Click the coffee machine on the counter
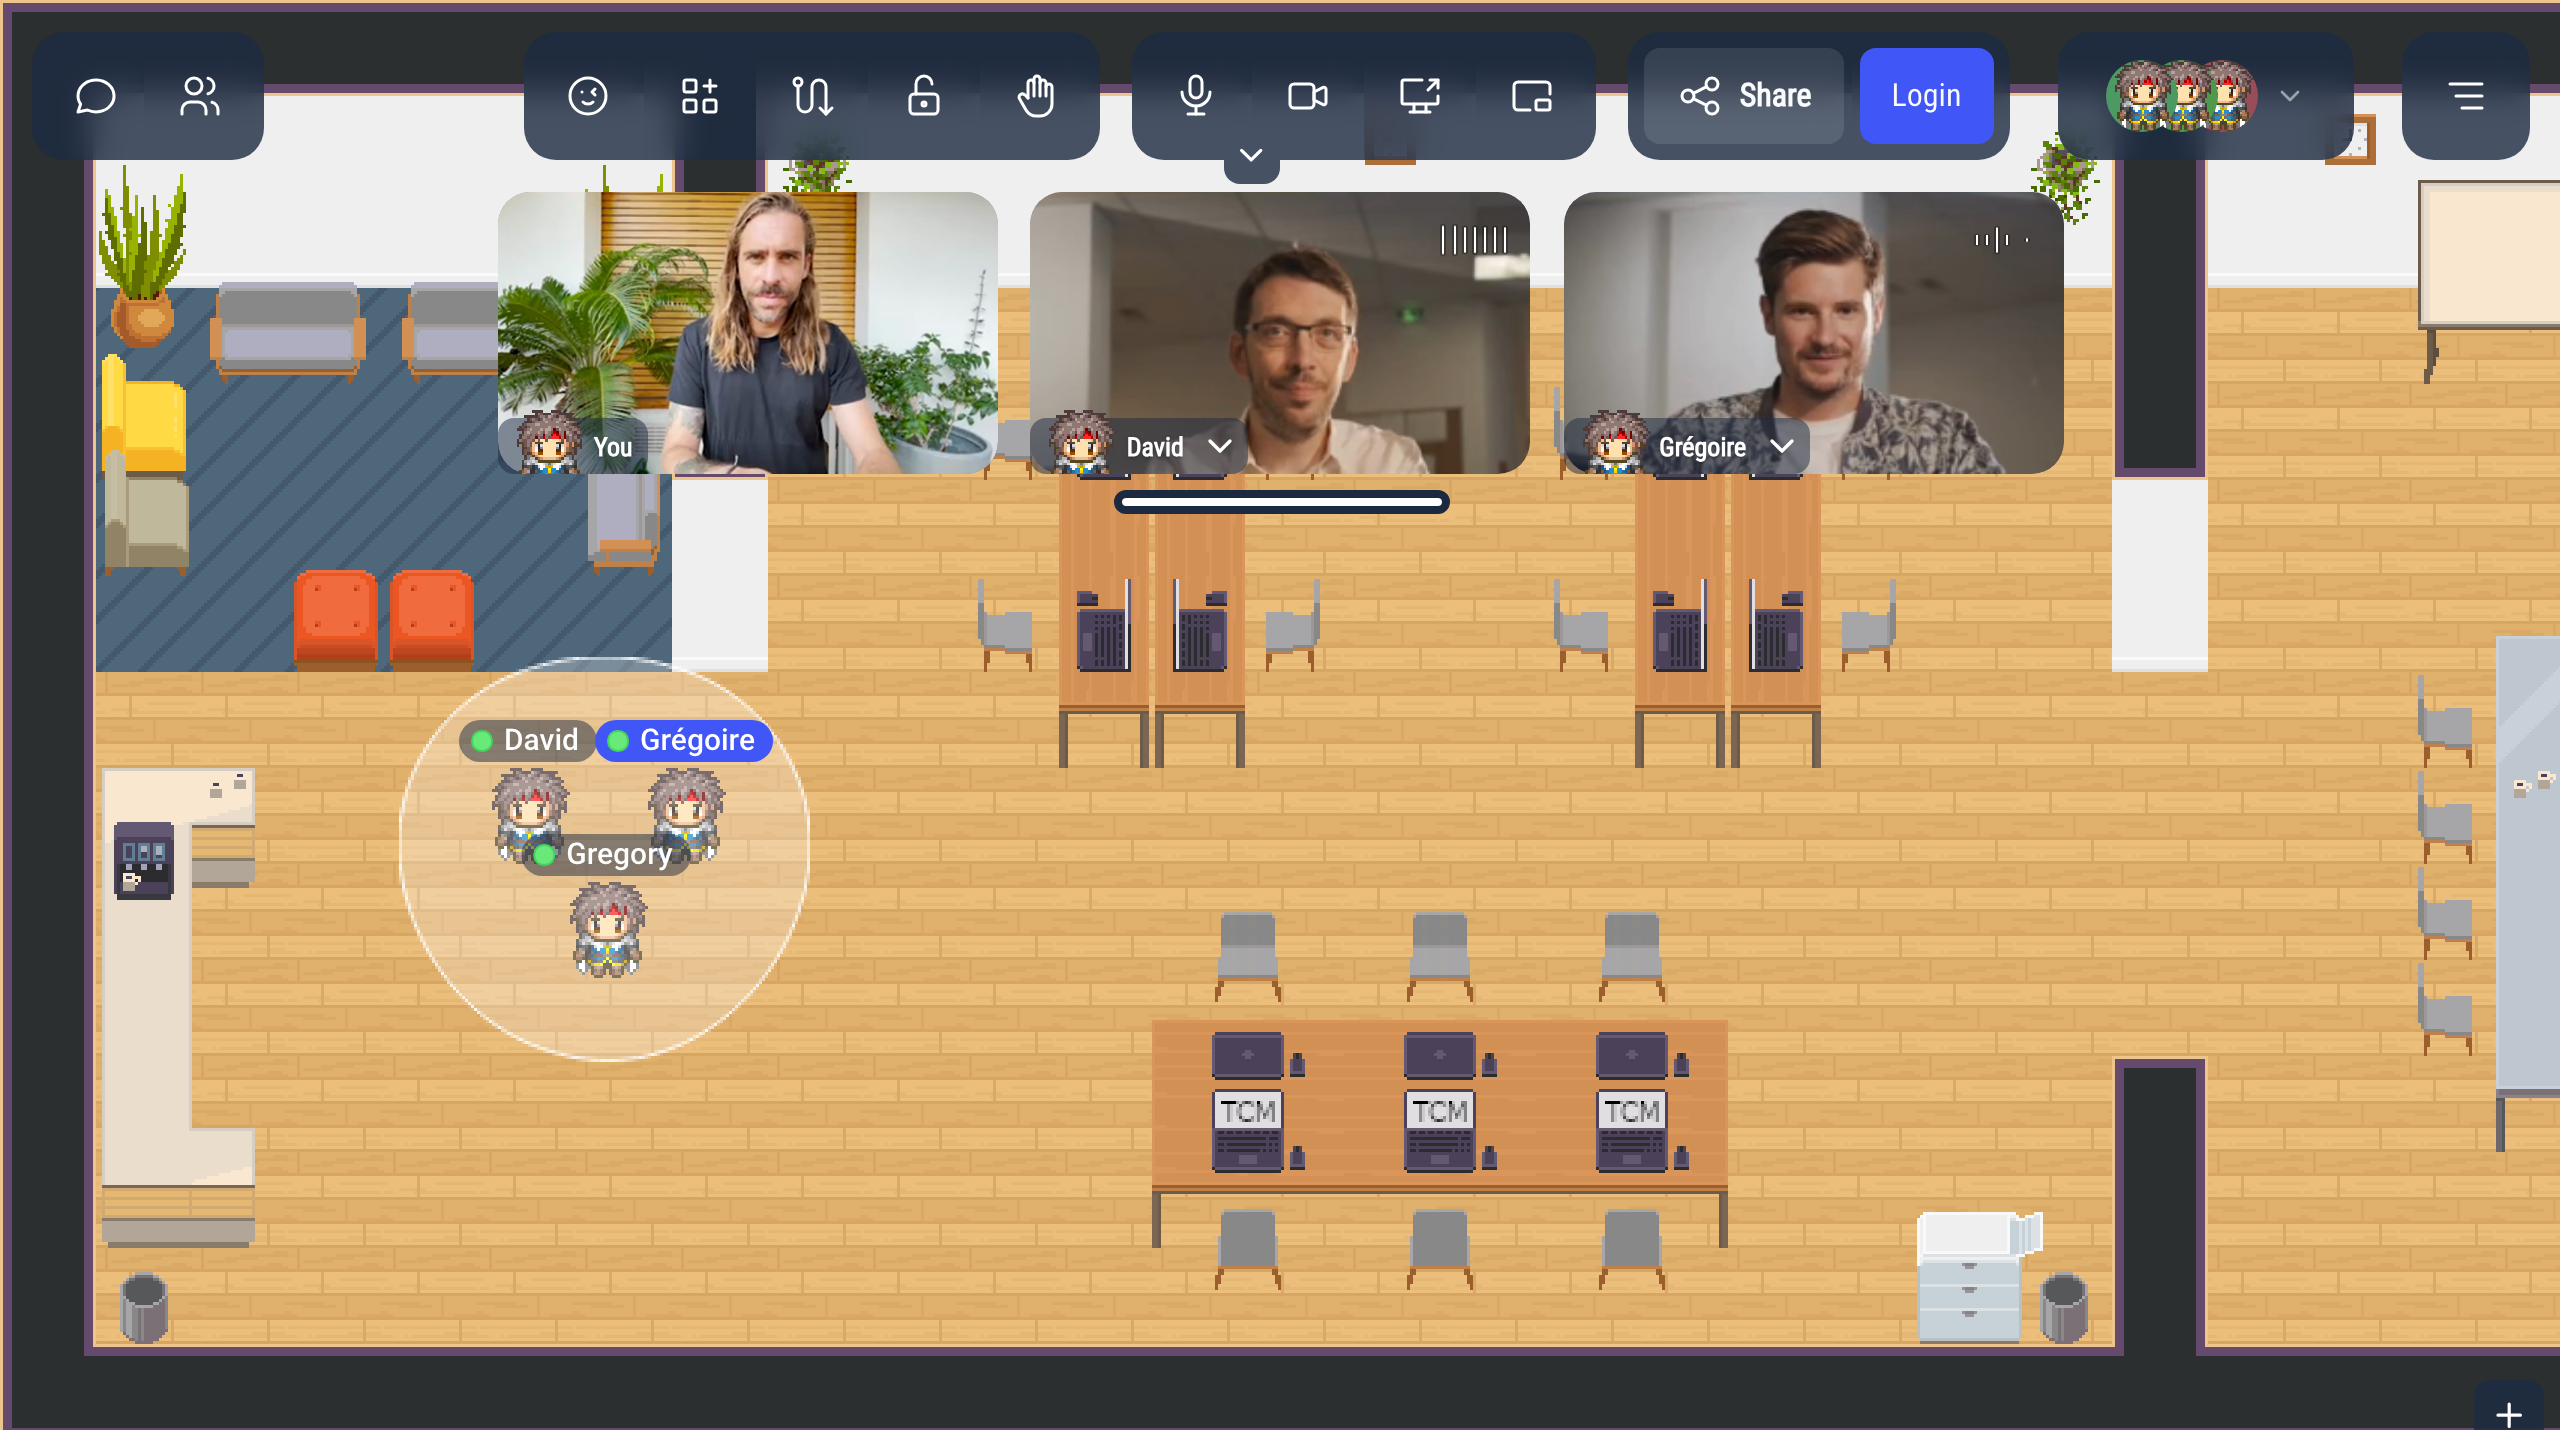 click(144, 860)
